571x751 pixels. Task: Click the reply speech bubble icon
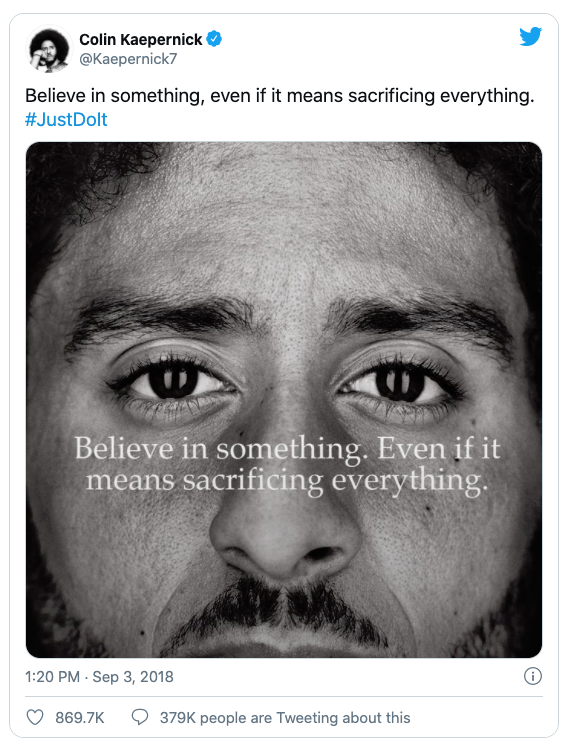click(139, 717)
